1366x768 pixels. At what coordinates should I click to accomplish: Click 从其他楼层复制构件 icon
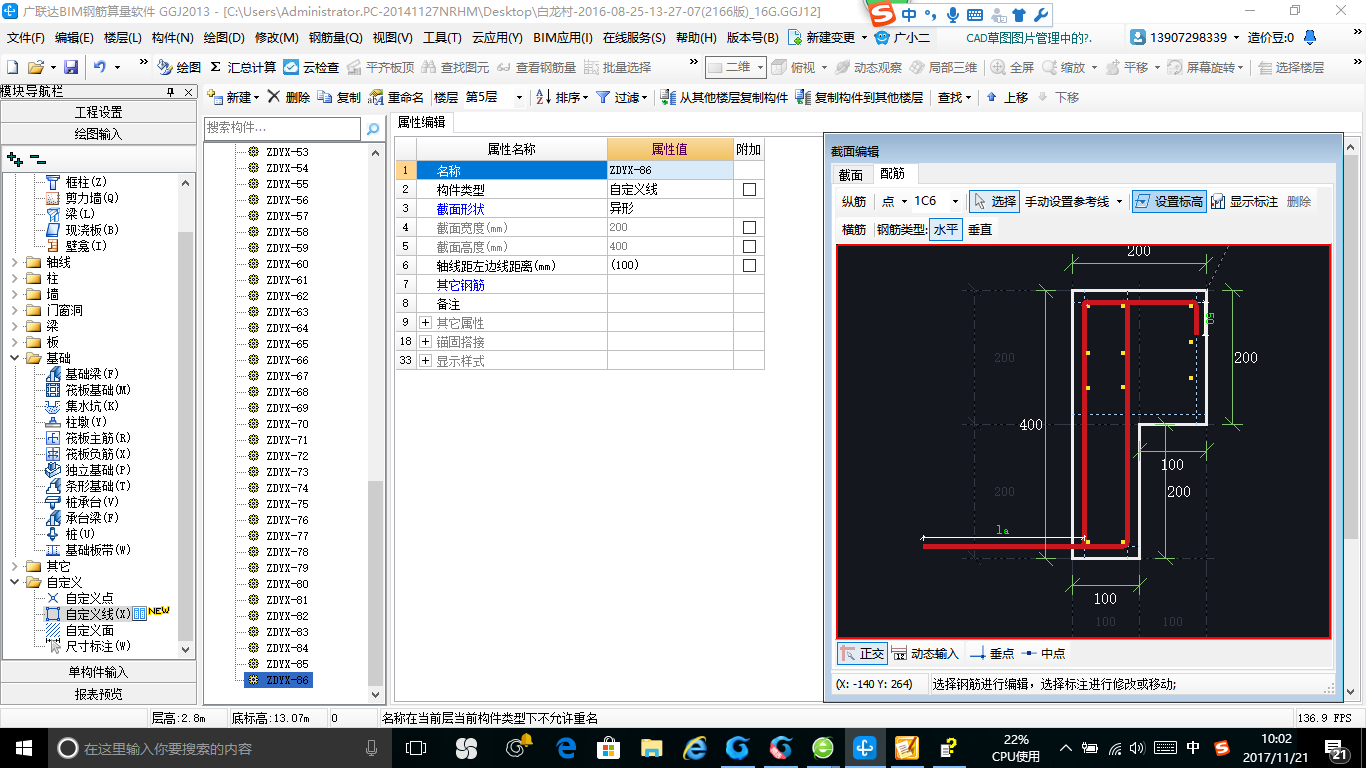click(x=667, y=97)
